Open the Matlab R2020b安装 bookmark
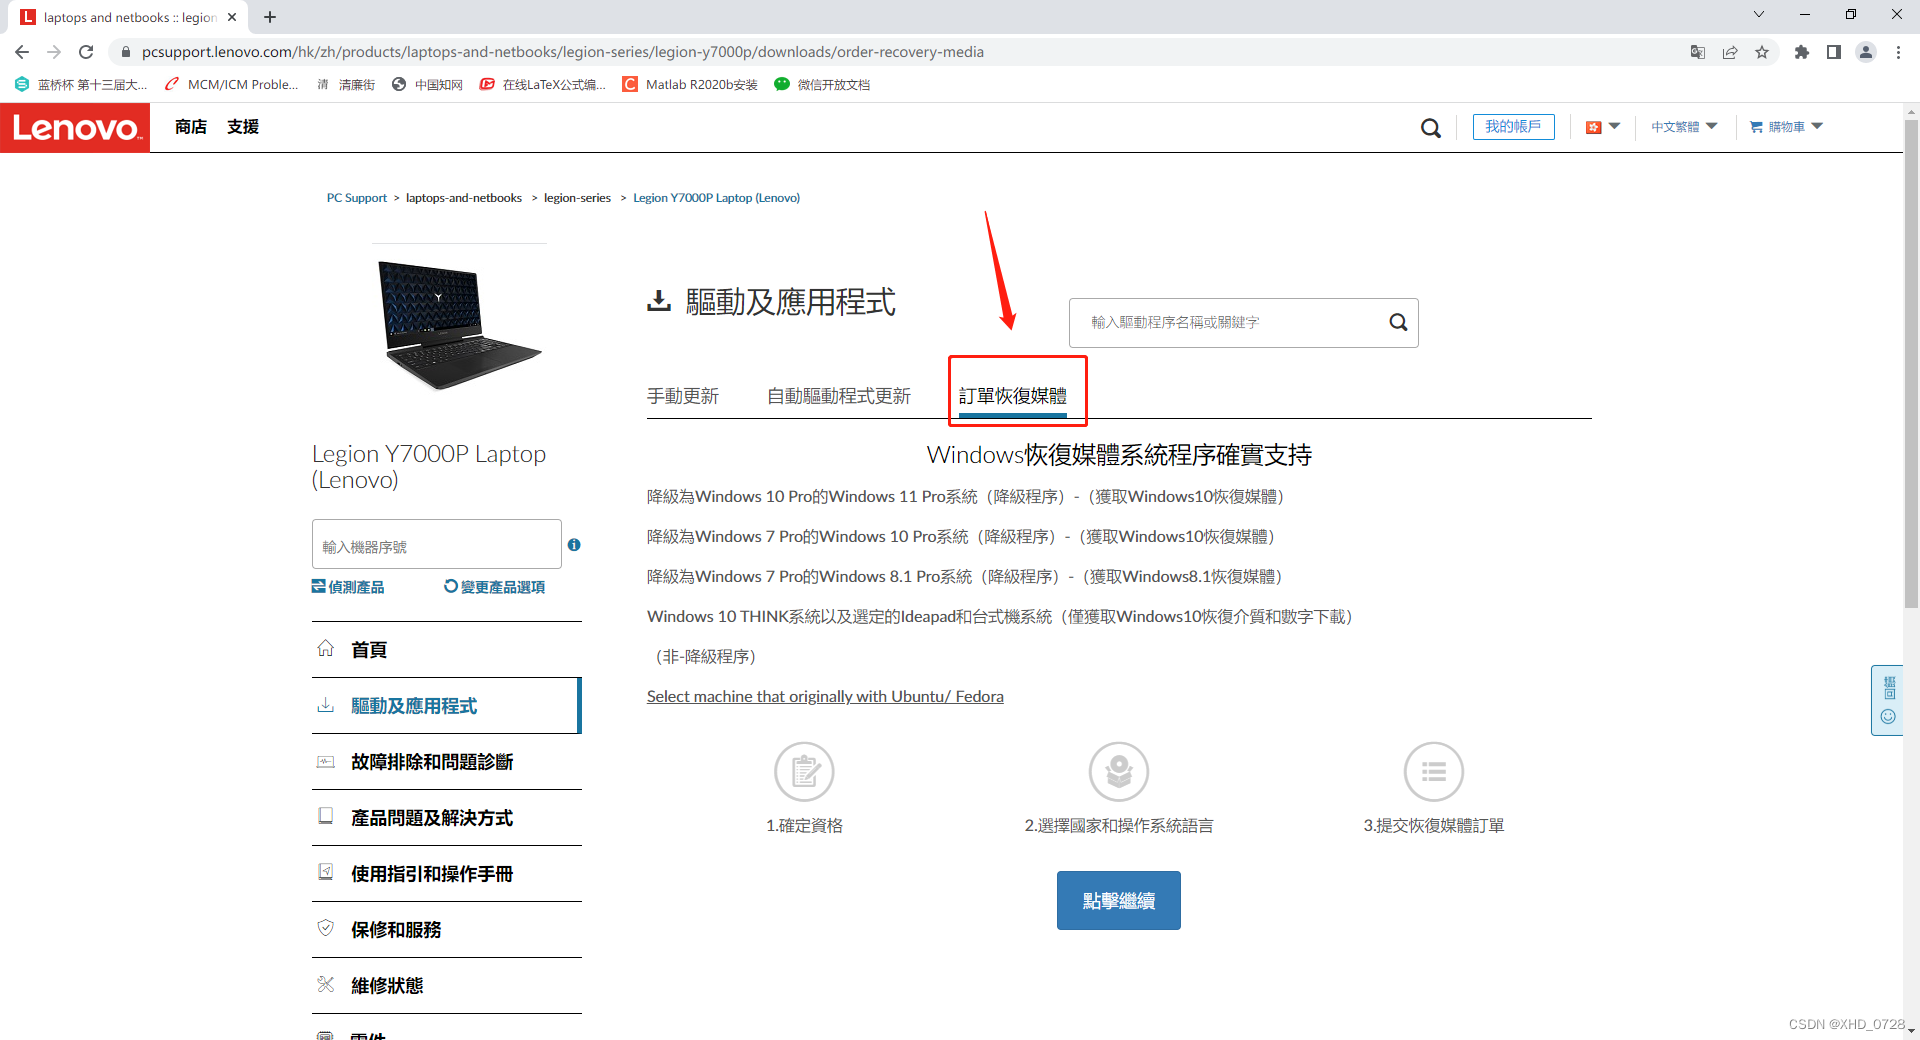The height and width of the screenshot is (1040, 1920). 690,85
